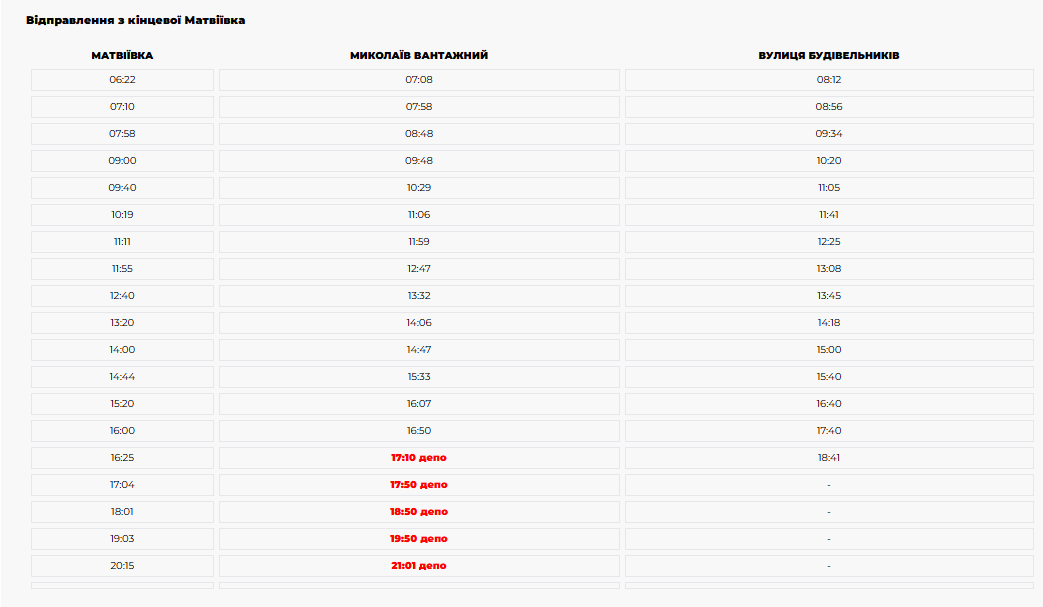Click the 13:32 Миколаїв Вантажний cell
This screenshot has width=1043, height=607.
pos(419,296)
